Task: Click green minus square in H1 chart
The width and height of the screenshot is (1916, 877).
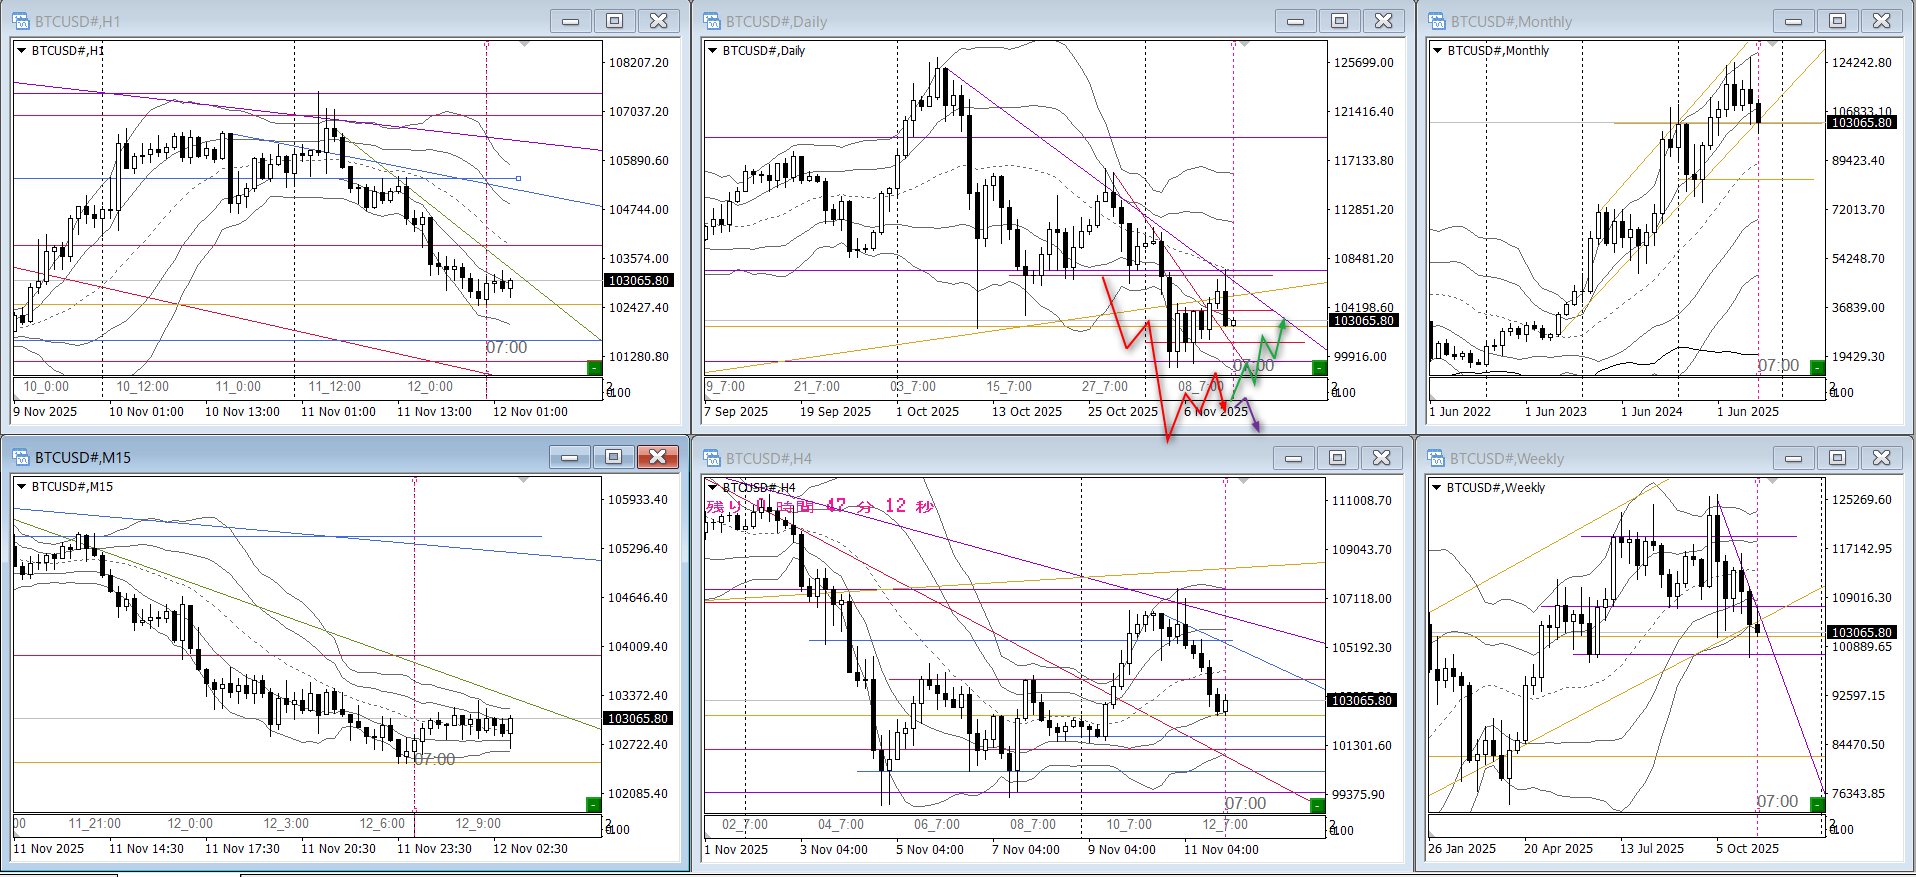Action: click(x=594, y=368)
